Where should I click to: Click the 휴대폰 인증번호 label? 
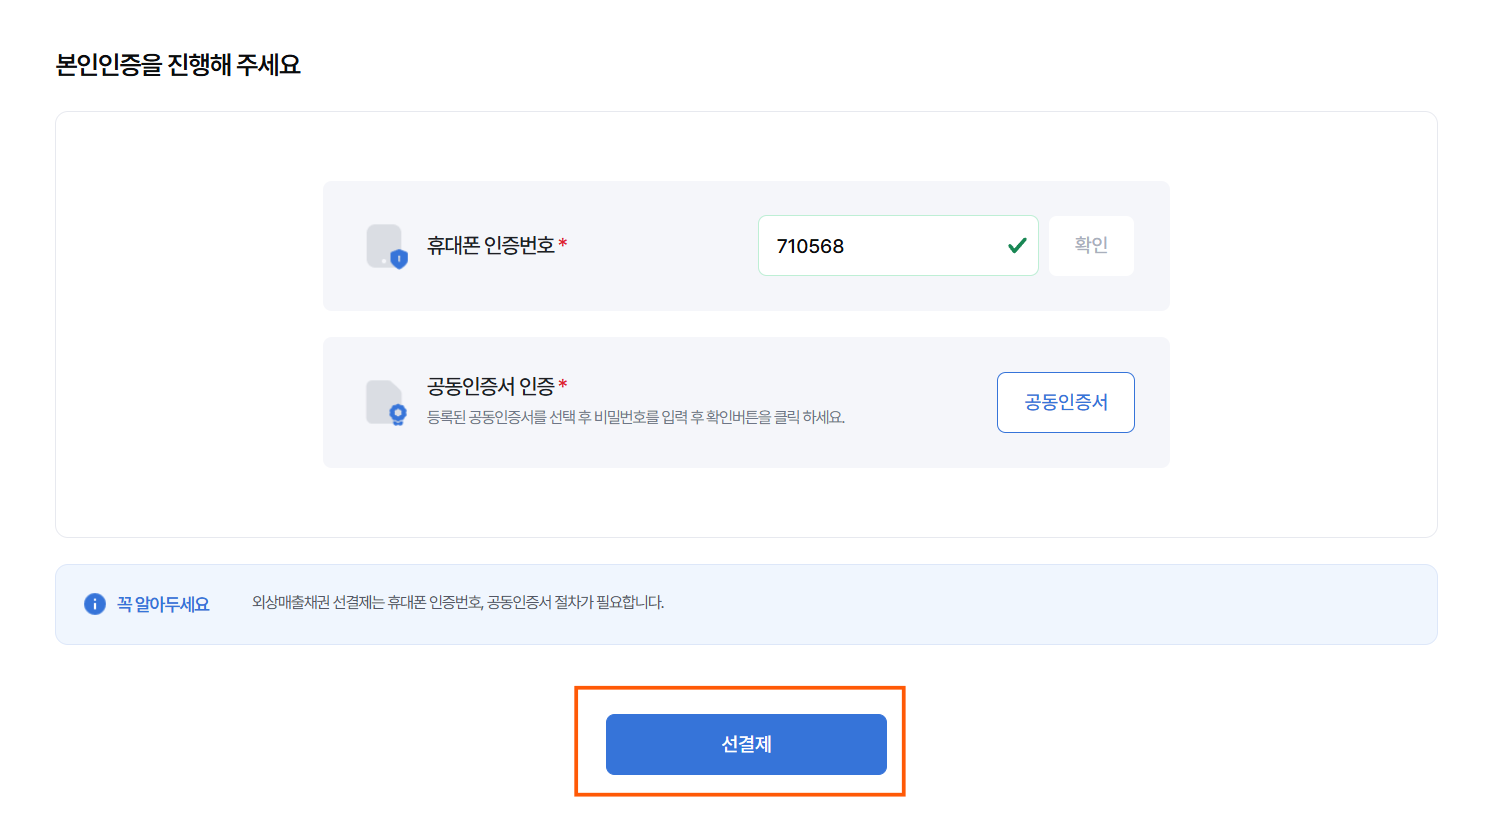(x=491, y=245)
